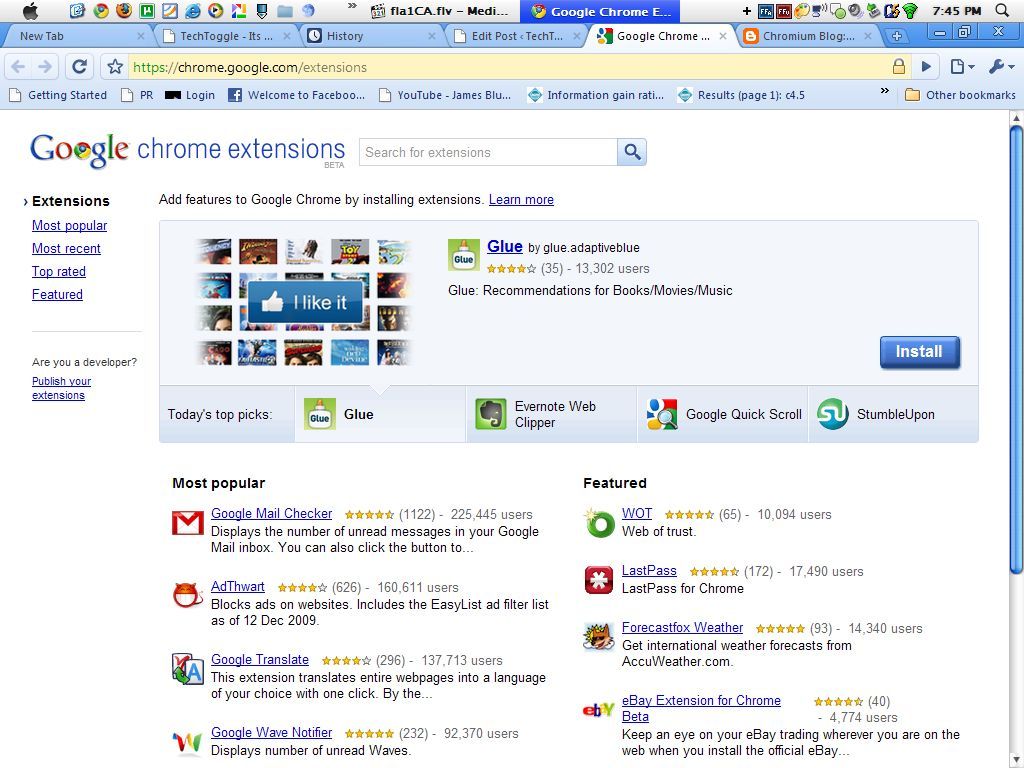The image size is (1024, 768).
Task: Go back to the previous page
Action: (18, 67)
